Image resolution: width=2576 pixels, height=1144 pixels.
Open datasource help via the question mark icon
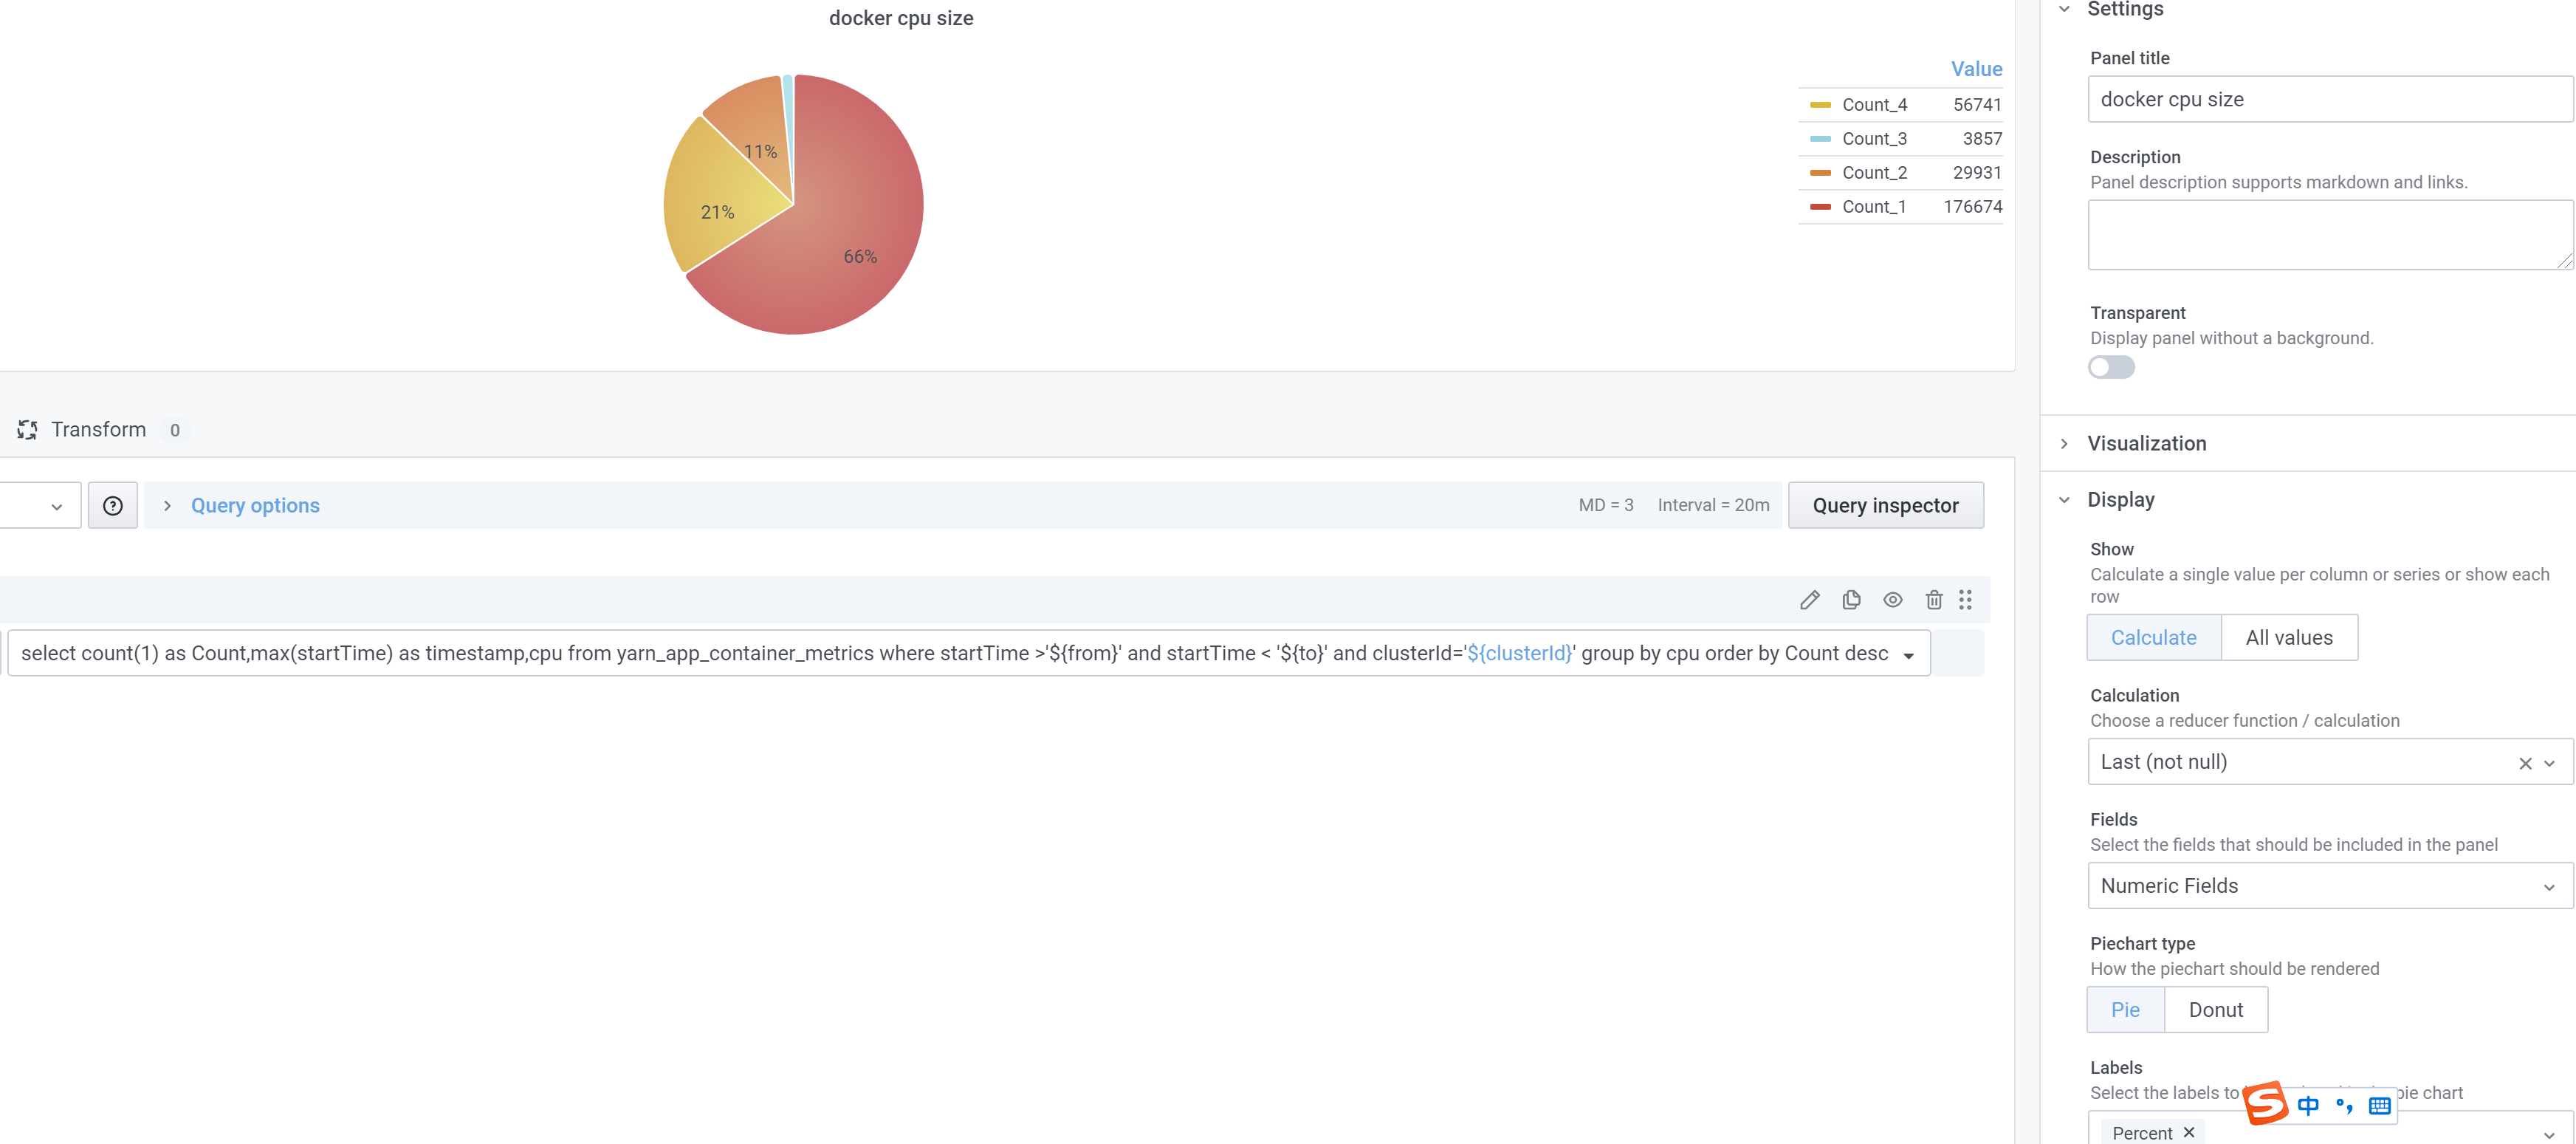click(x=112, y=505)
